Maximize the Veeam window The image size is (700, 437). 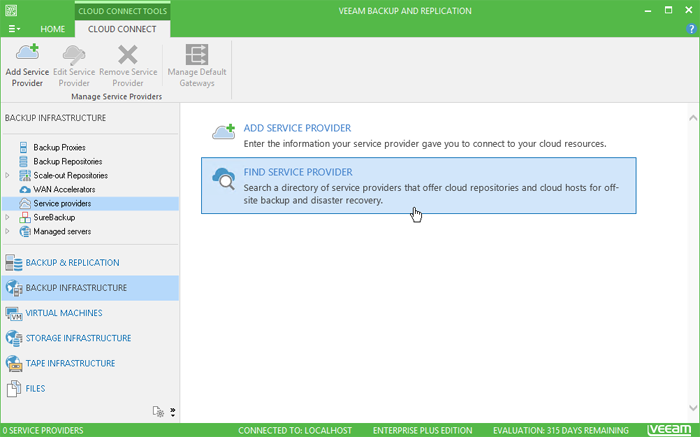[x=668, y=10]
